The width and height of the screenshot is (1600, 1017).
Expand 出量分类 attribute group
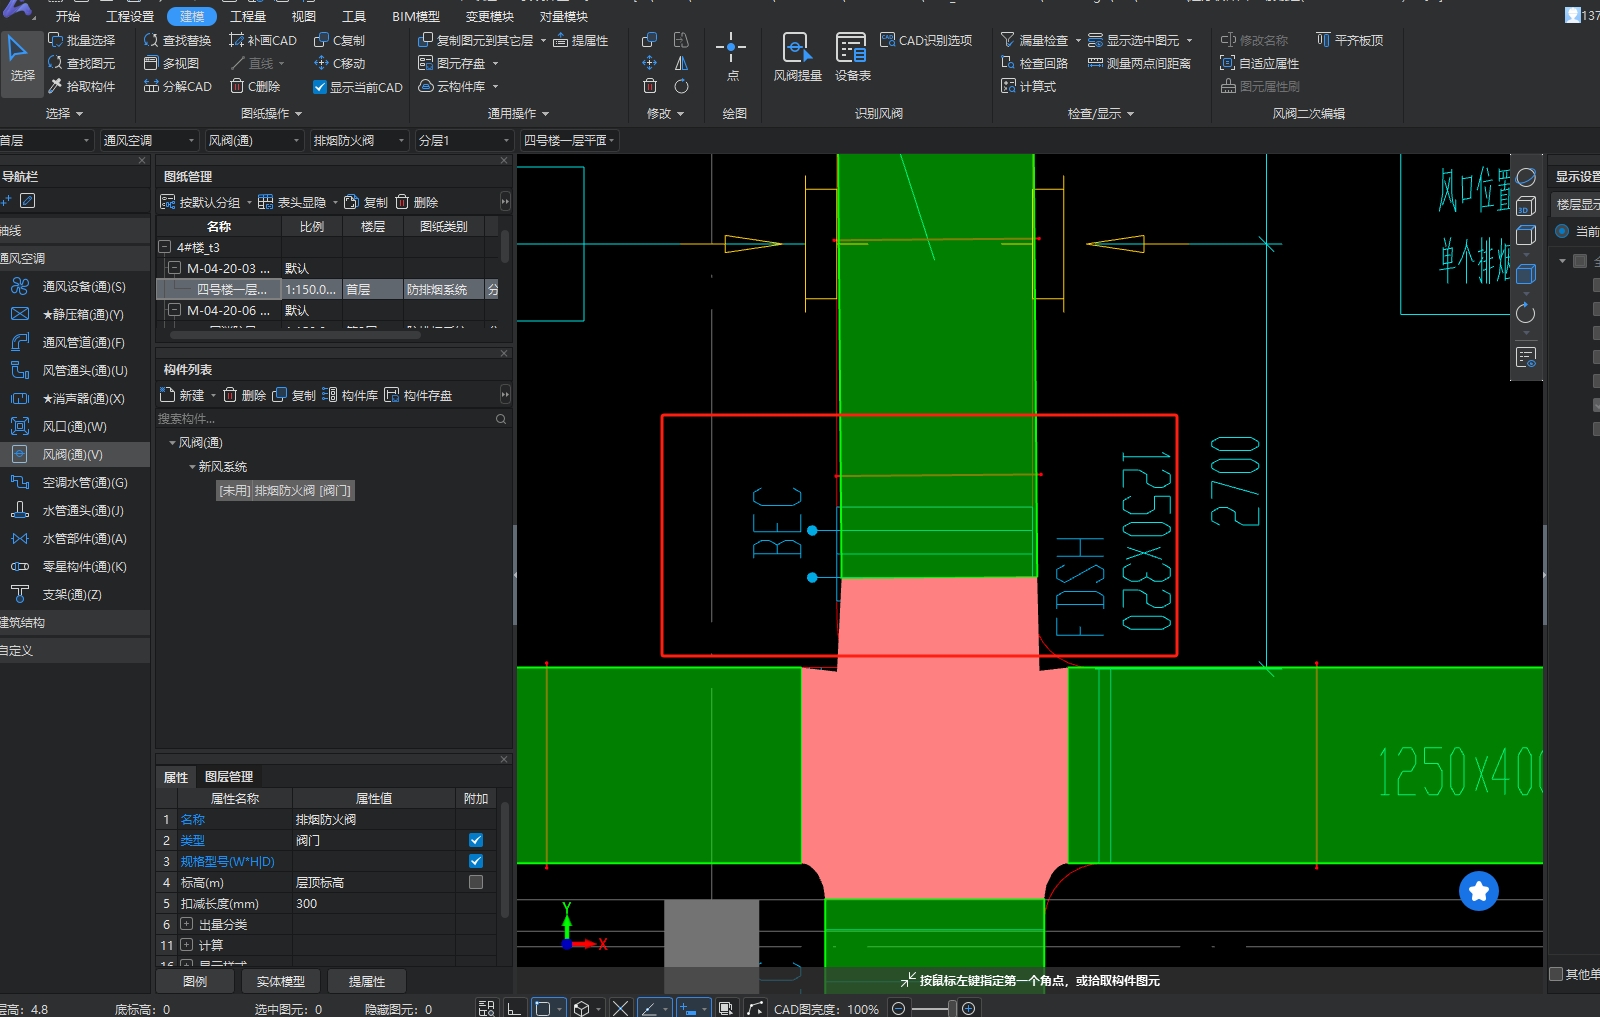click(186, 924)
